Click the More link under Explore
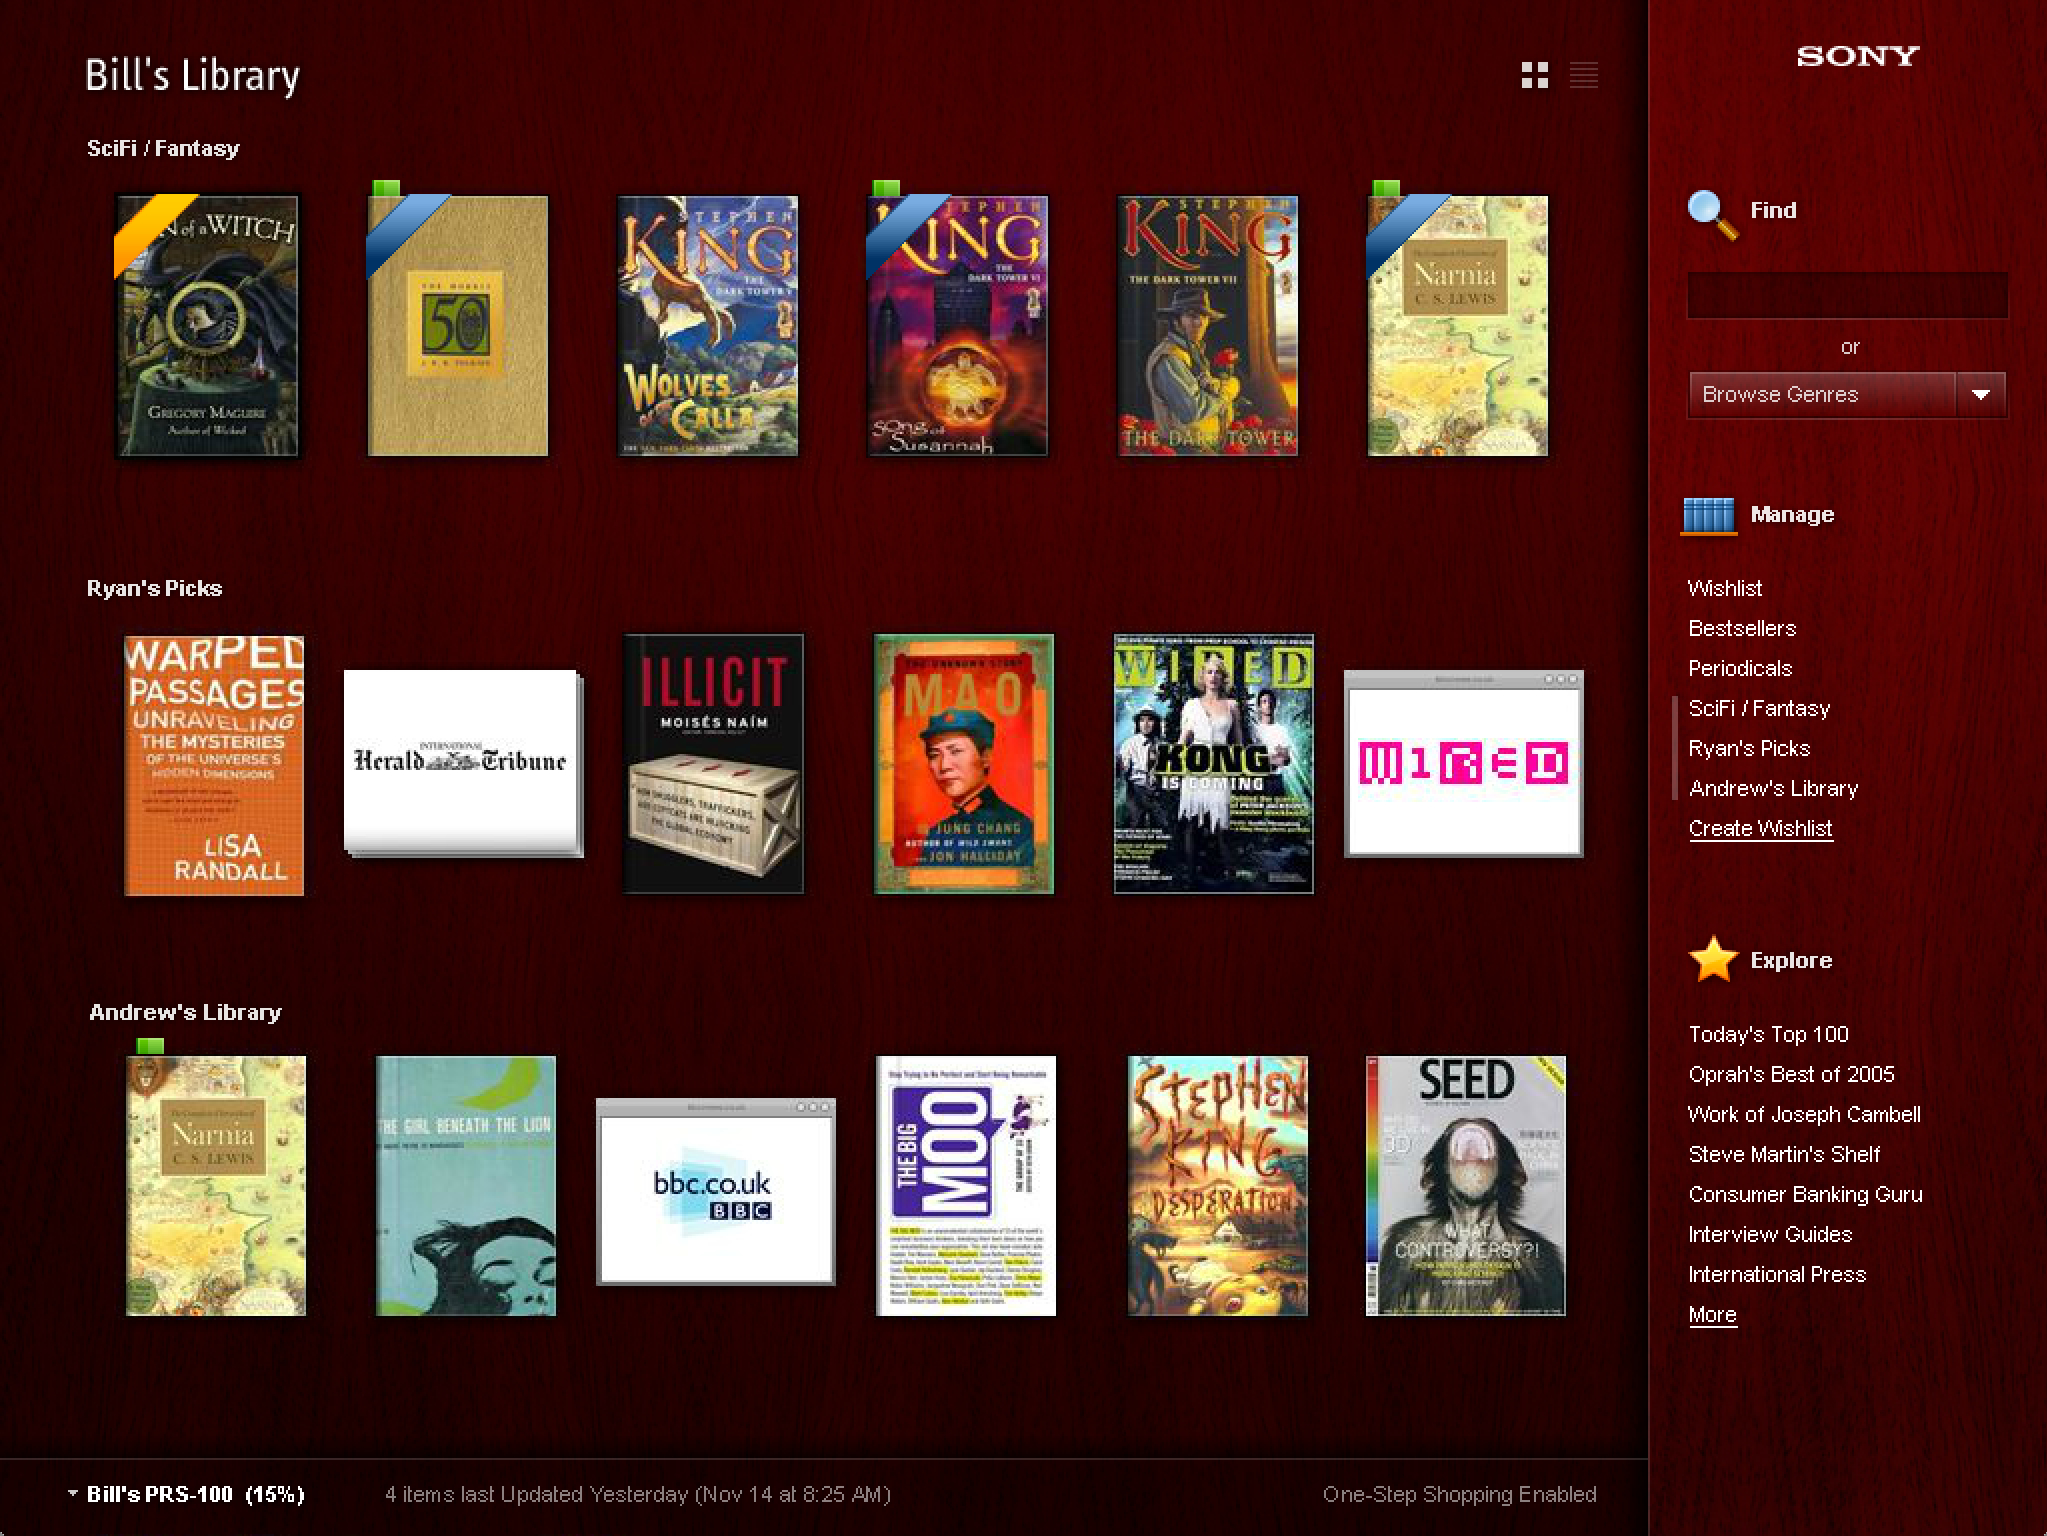Image resolution: width=2047 pixels, height=1536 pixels. (1712, 1314)
